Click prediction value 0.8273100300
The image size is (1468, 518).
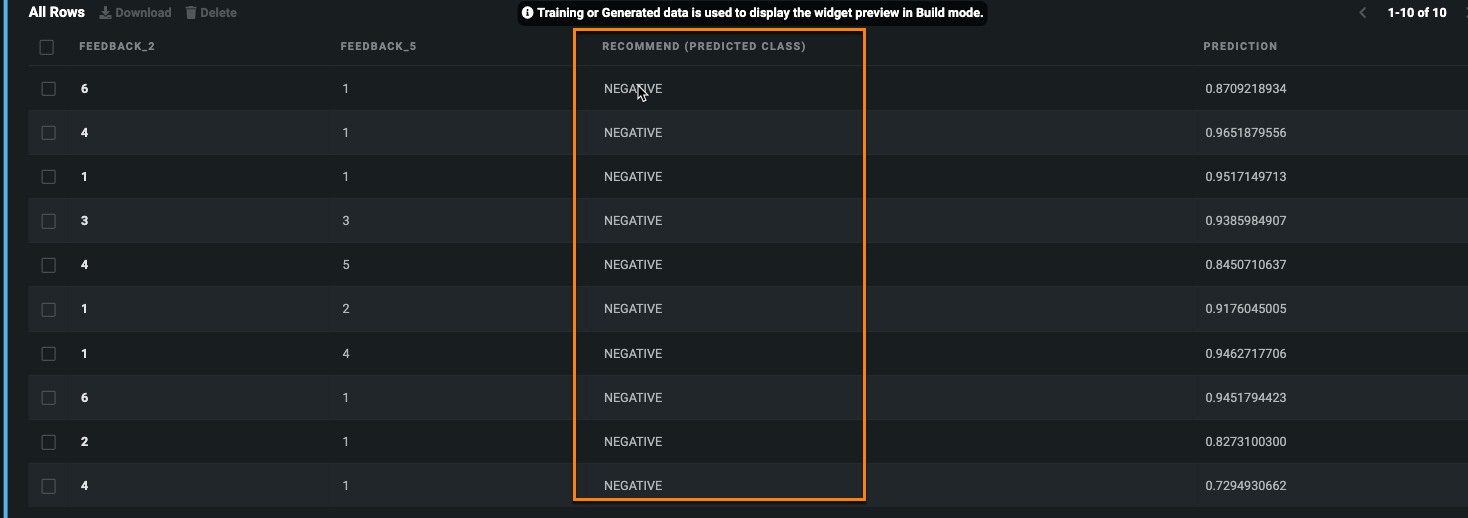[1245, 442]
